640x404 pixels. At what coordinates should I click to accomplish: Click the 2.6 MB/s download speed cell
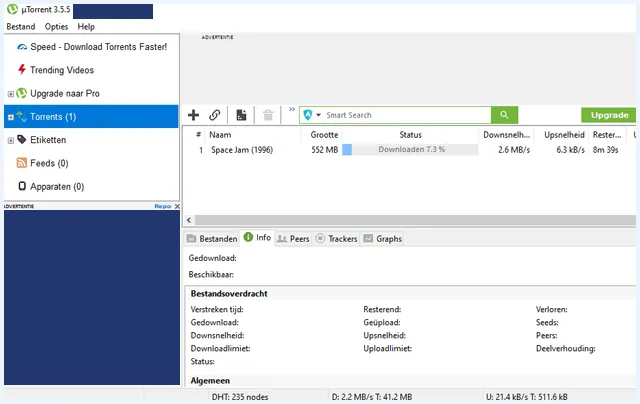click(514, 150)
